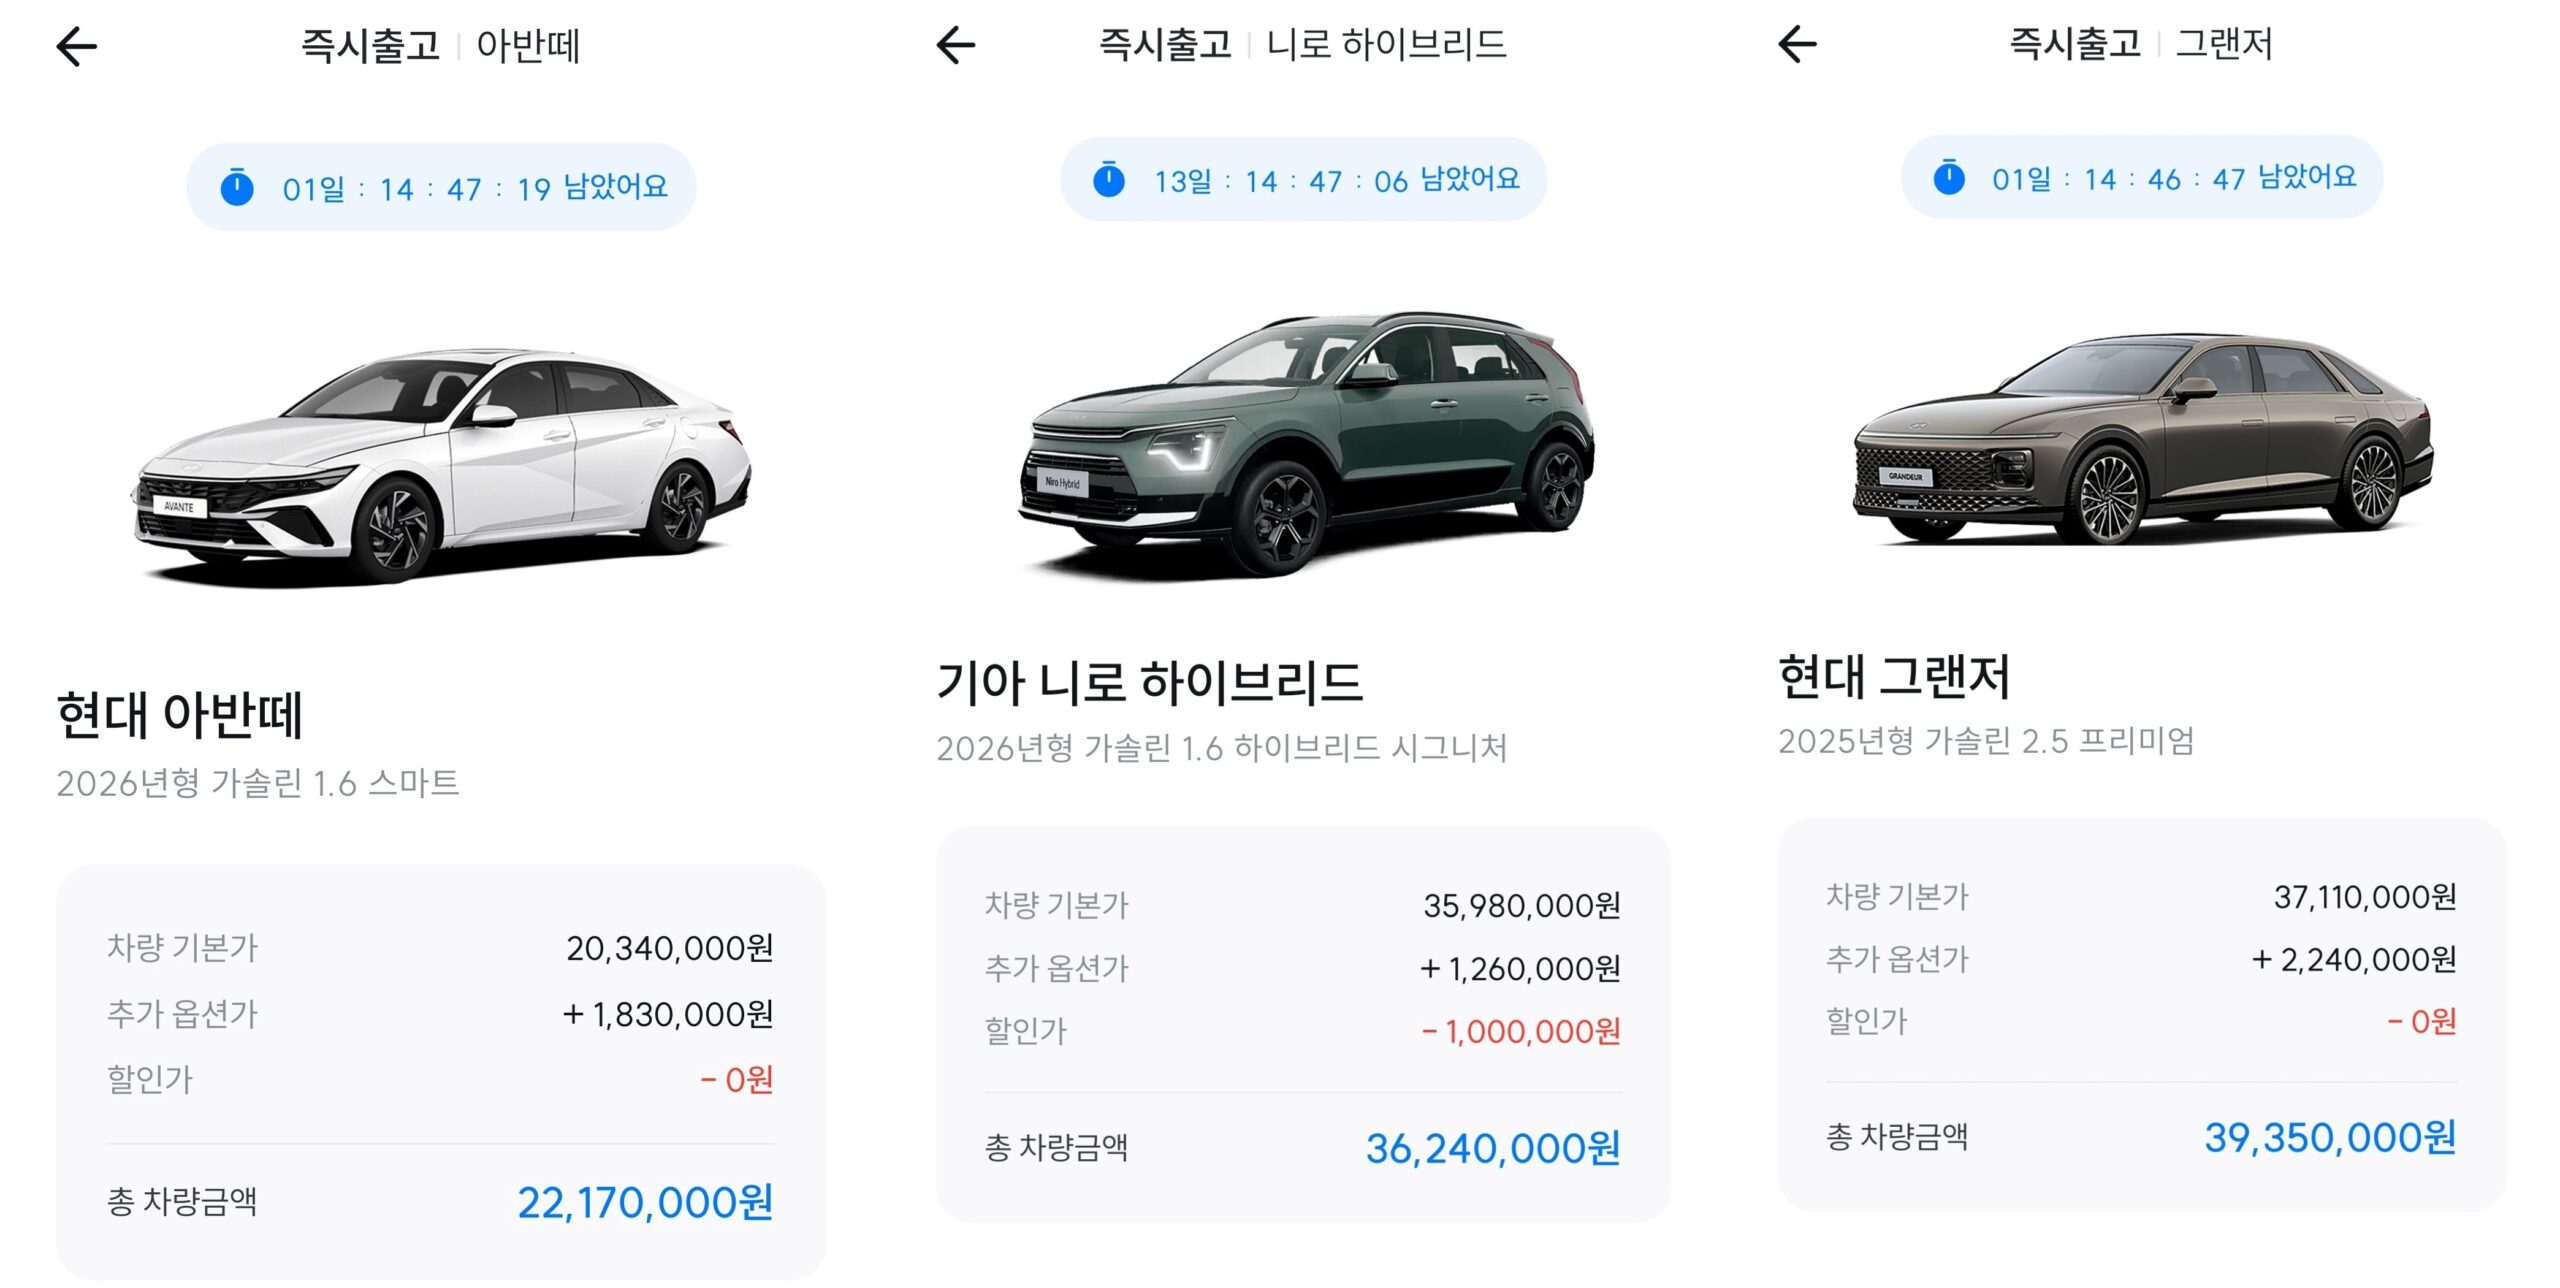Click stopwatch icon in 아반떼 countdown
This screenshot has height=1288, width=2560.
tap(237, 188)
